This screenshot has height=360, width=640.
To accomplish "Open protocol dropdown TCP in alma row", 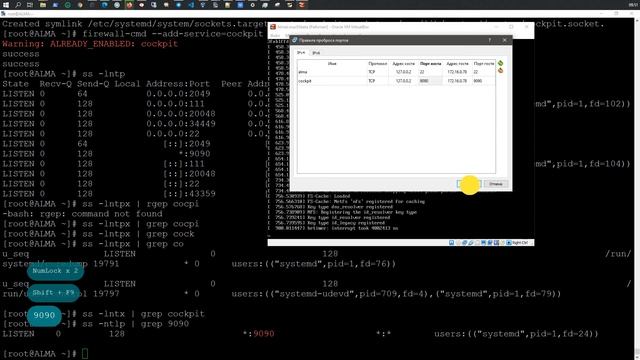I will click(378, 72).
